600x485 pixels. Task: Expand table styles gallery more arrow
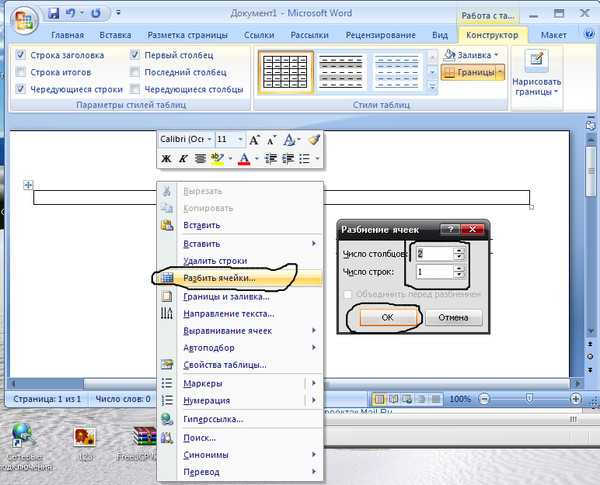point(432,88)
